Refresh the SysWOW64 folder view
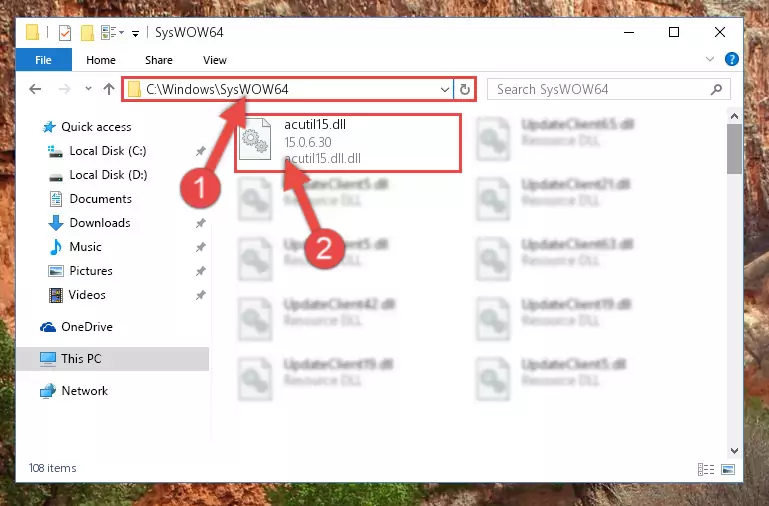 (x=464, y=89)
